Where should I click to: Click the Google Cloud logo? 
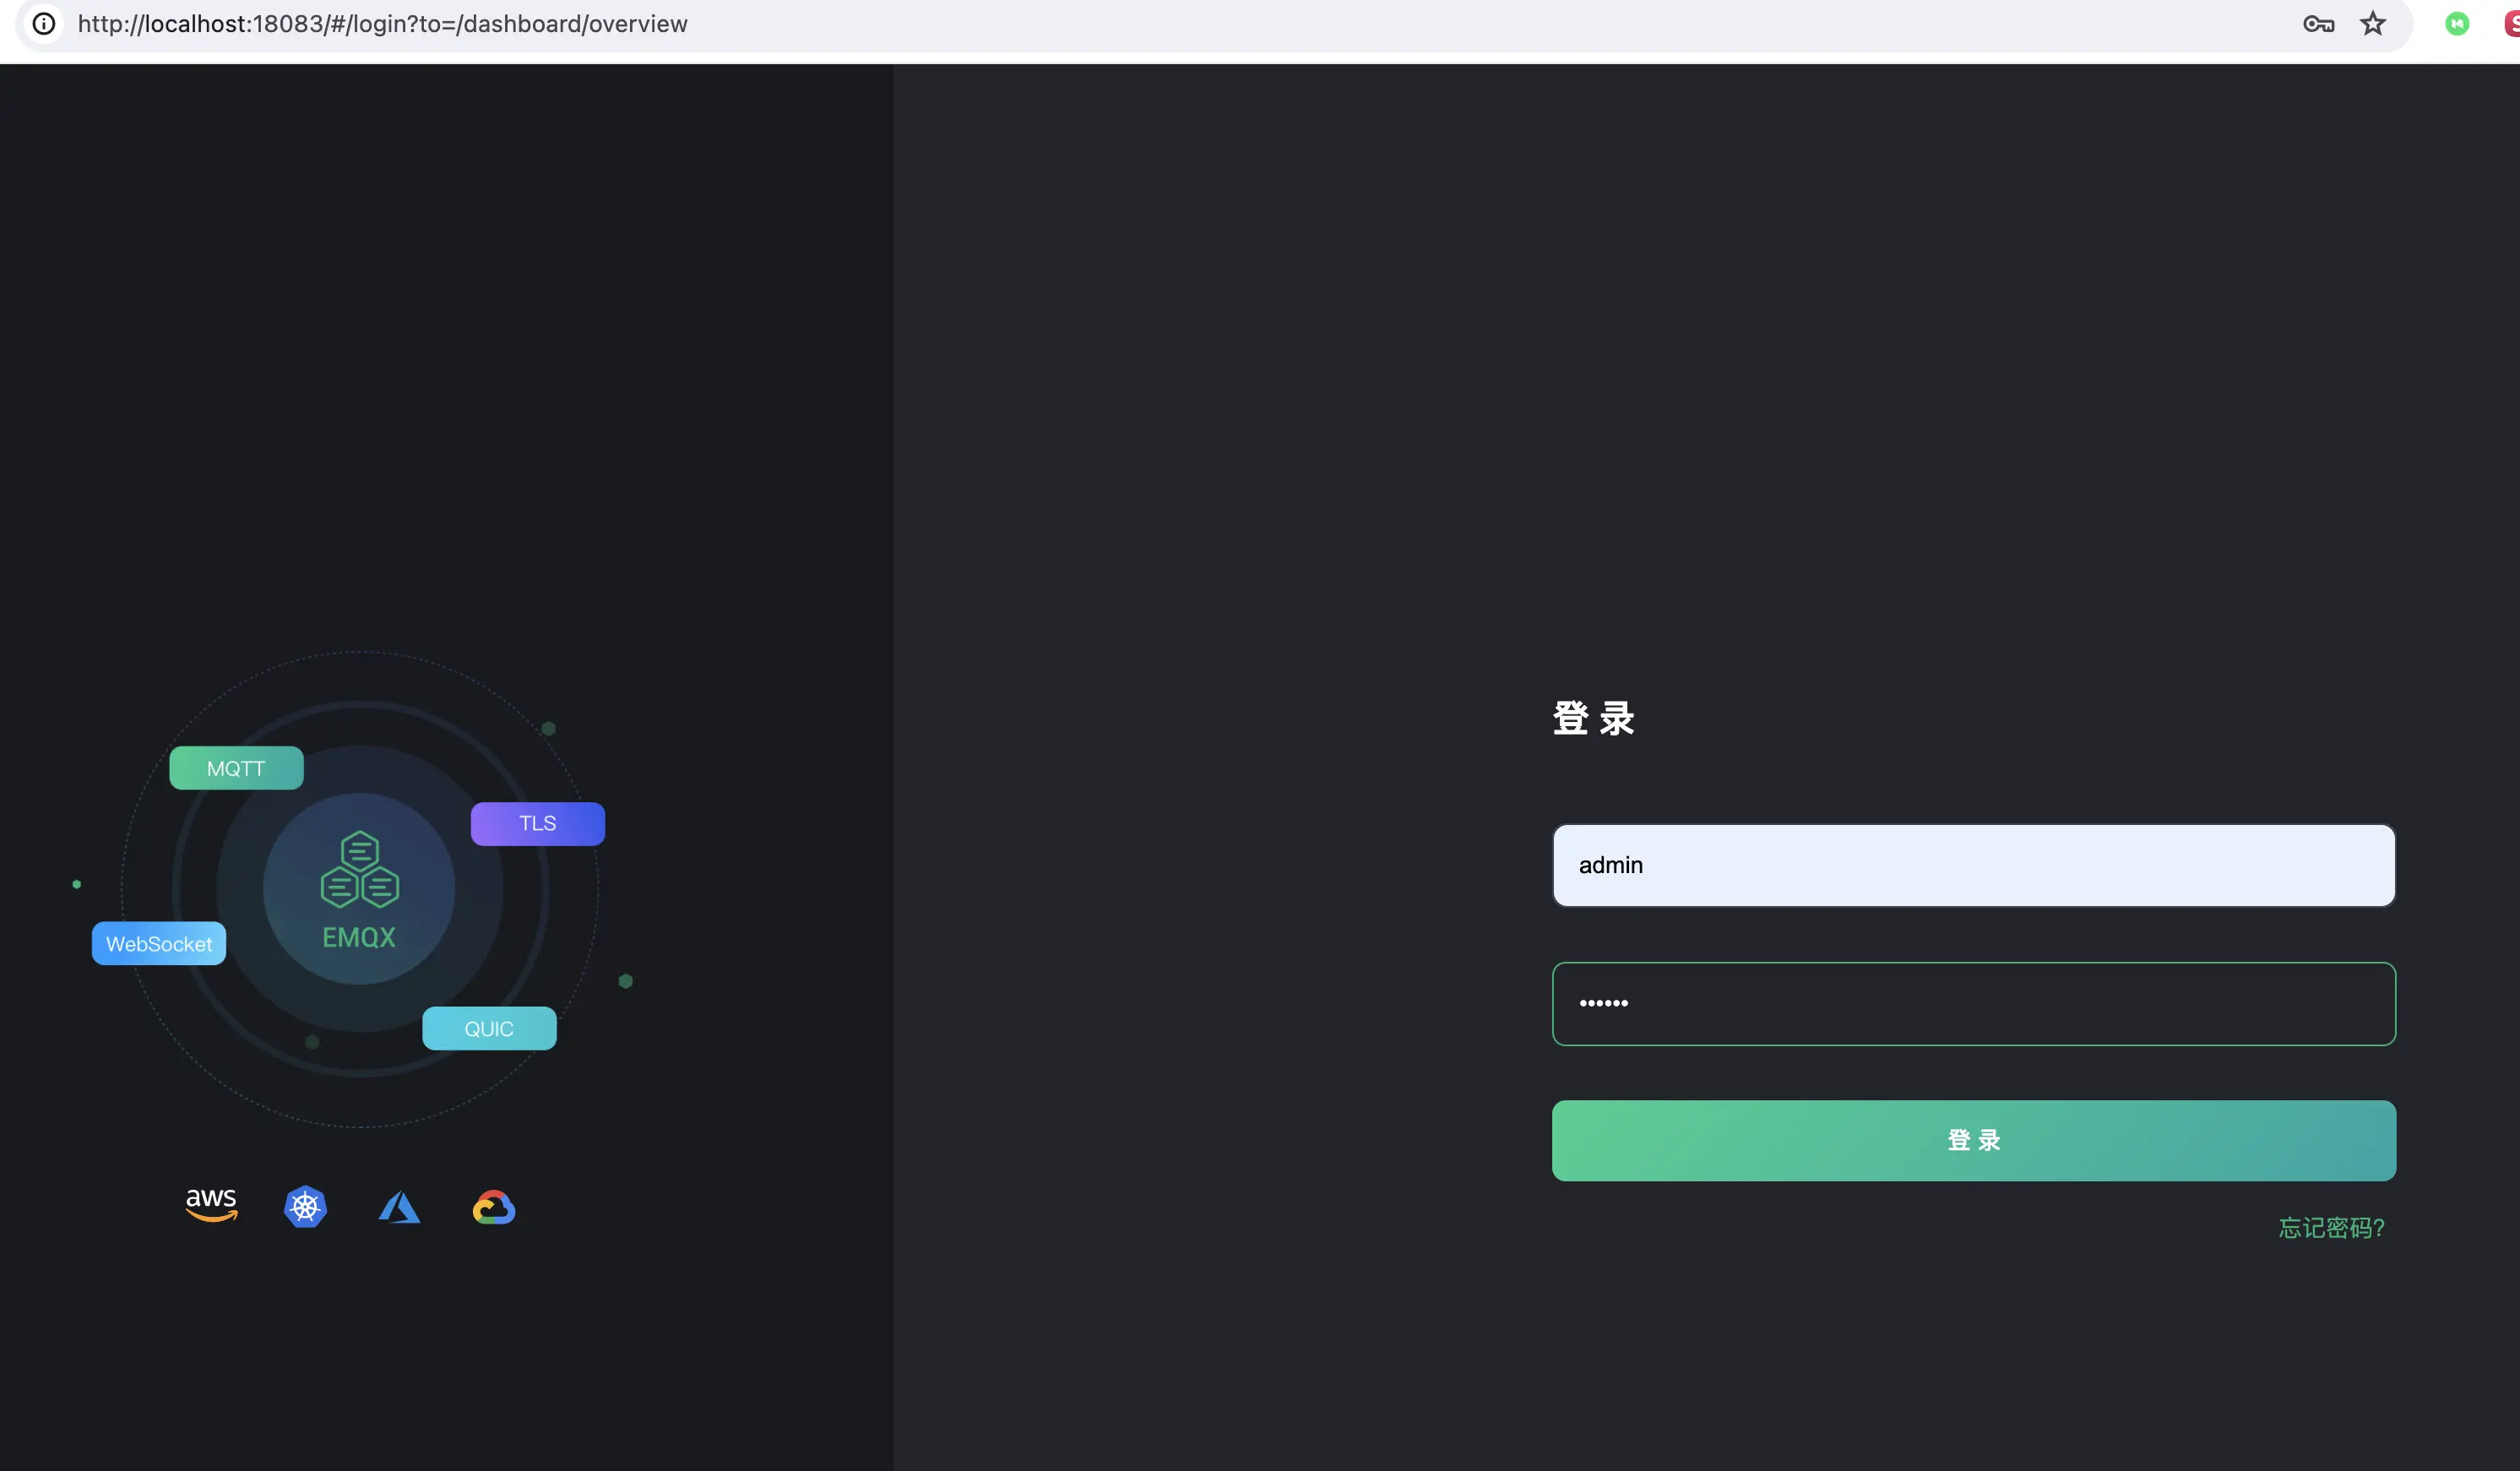(x=494, y=1208)
